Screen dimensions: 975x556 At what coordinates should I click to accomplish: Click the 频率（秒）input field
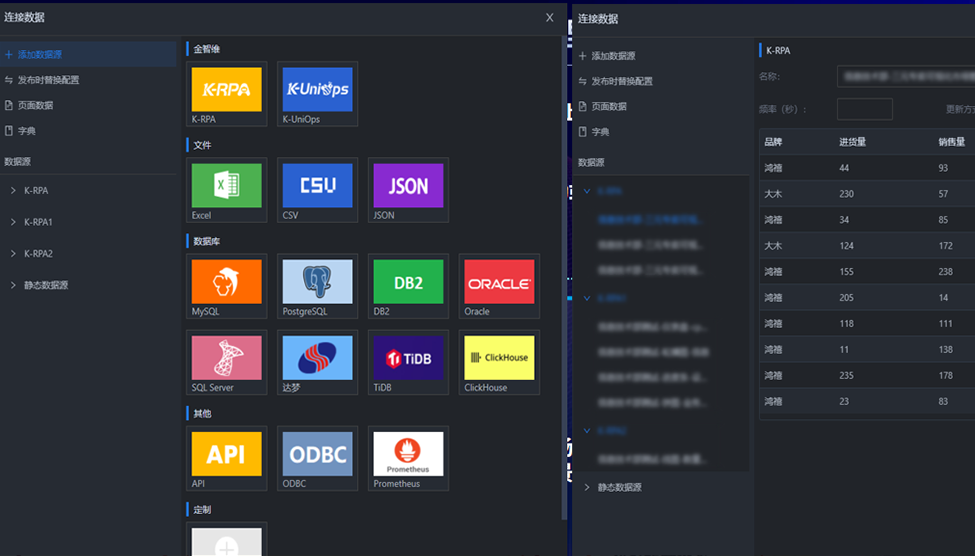864,109
